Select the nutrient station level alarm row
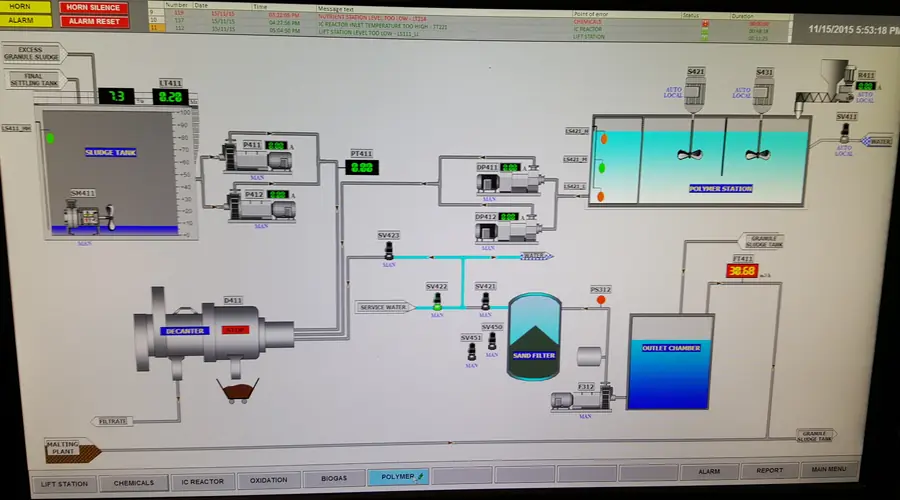The width and height of the screenshot is (900, 500). (x=468, y=18)
